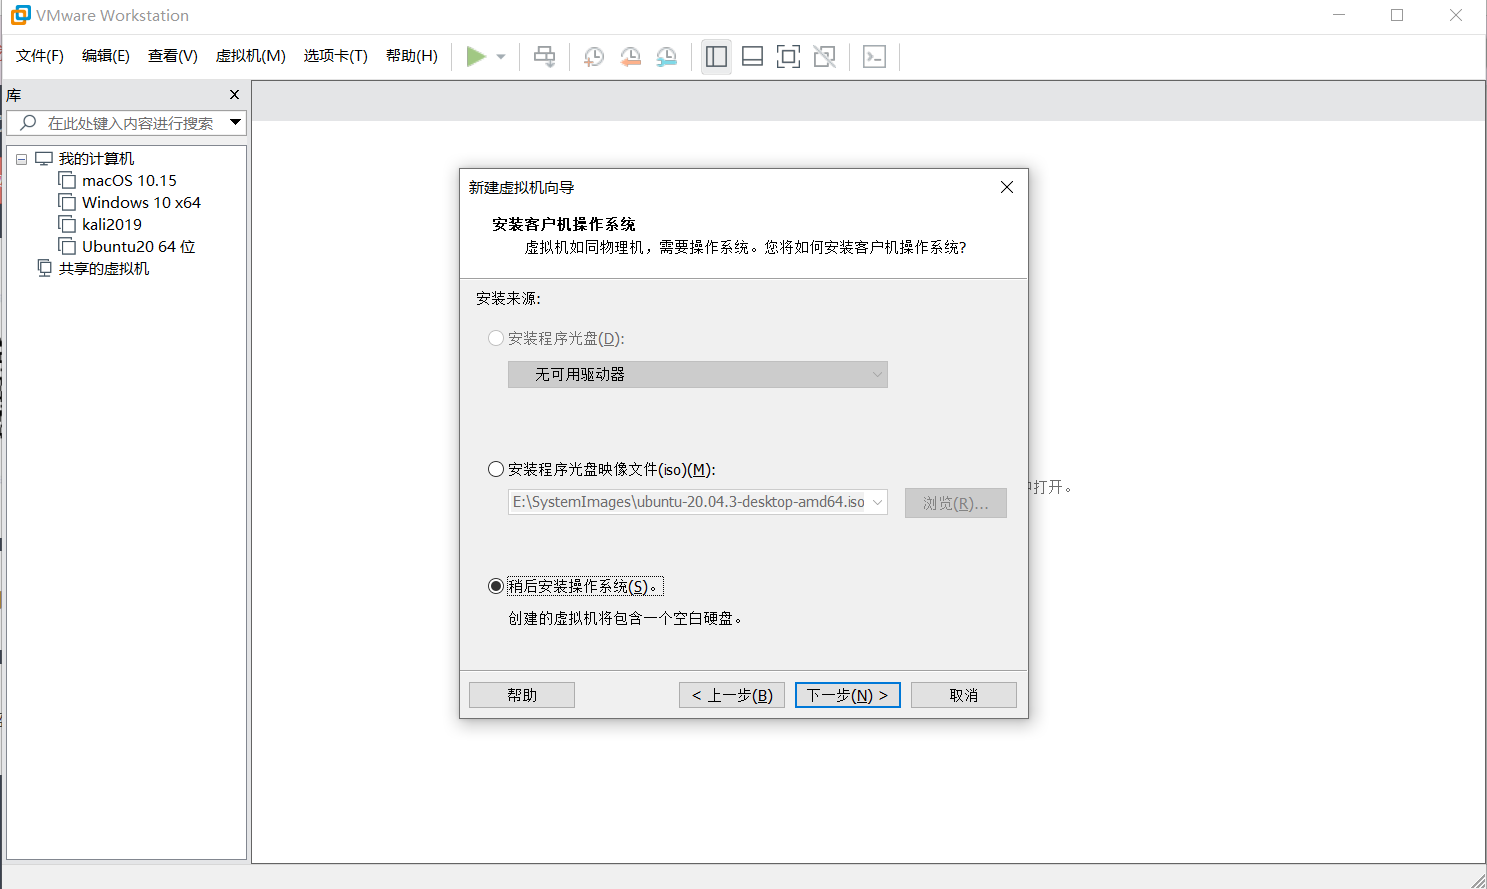
Task: Select 我的计算机 in the library tree
Action: pos(96,159)
